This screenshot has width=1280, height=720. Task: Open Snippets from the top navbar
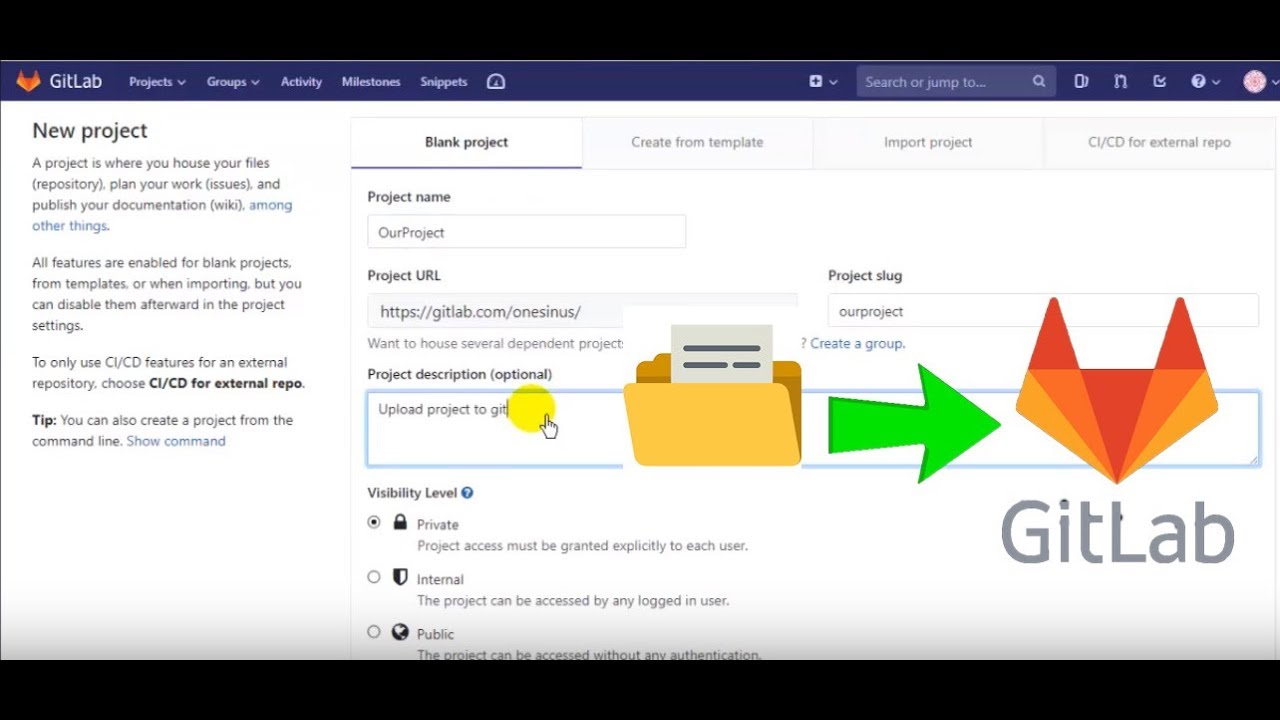click(444, 82)
